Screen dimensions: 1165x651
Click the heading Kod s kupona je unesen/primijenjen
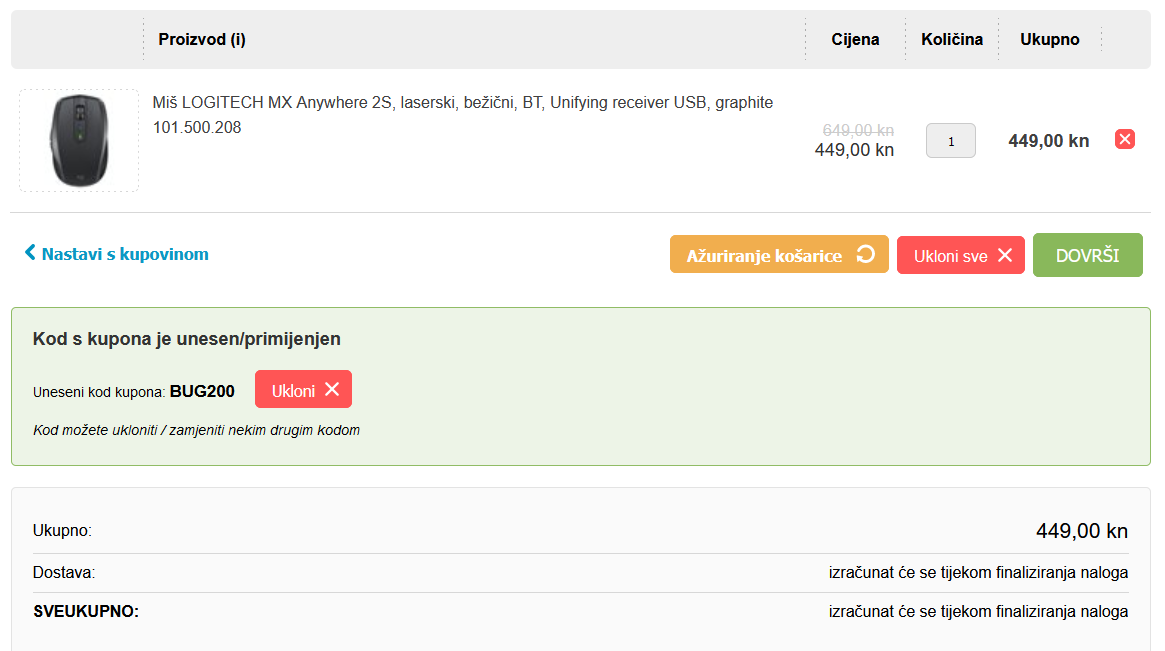point(186,339)
